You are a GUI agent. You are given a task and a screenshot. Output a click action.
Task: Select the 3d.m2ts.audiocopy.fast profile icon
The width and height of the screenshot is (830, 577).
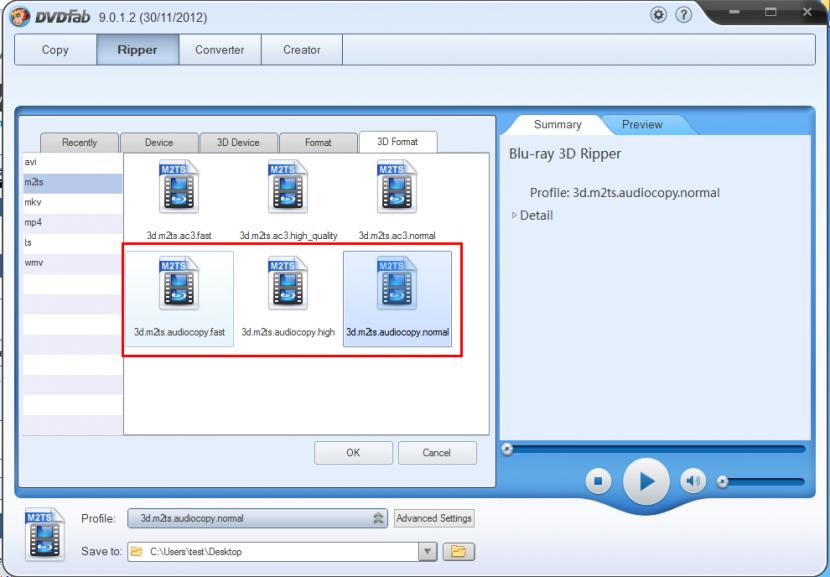click(x=179, y=284)
